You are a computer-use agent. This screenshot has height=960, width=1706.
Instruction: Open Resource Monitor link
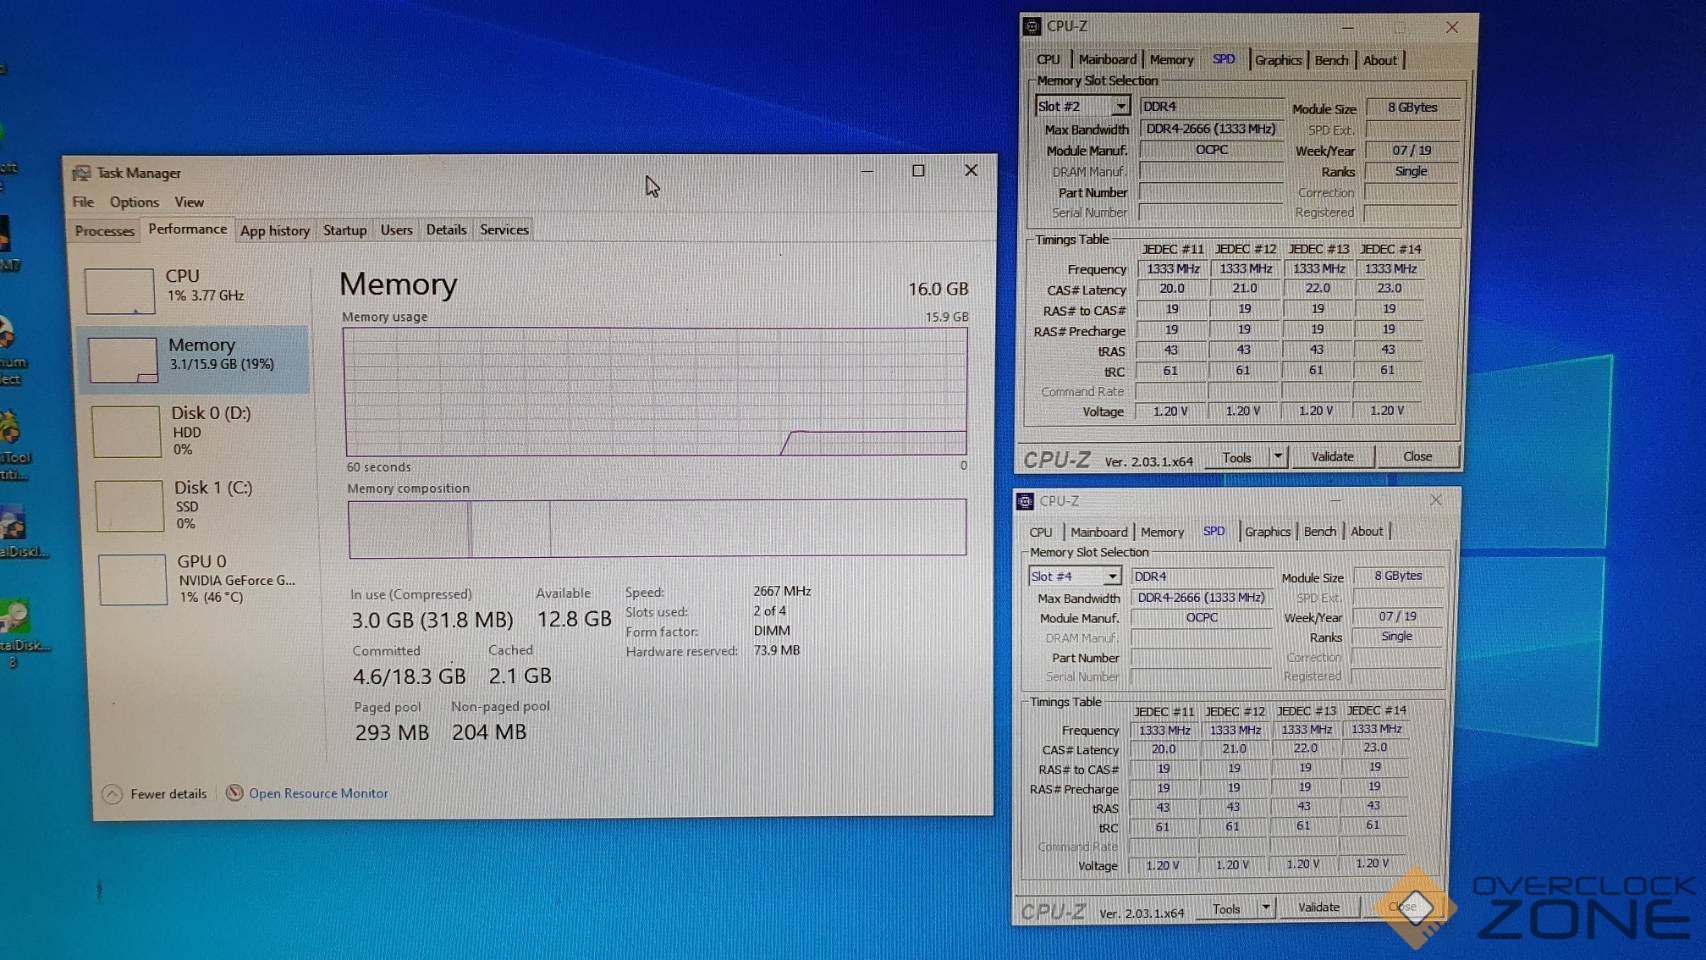point(318,793)
